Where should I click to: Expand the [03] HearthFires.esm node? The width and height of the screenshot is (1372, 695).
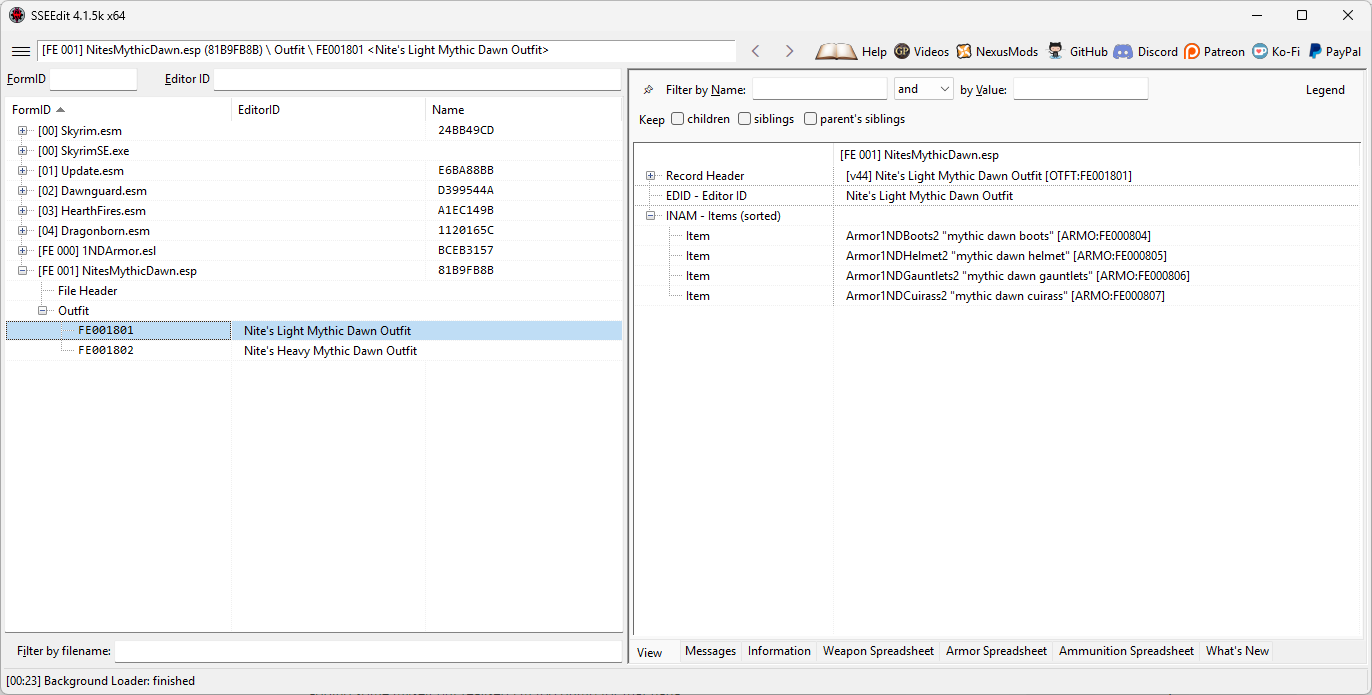point(22,211)
